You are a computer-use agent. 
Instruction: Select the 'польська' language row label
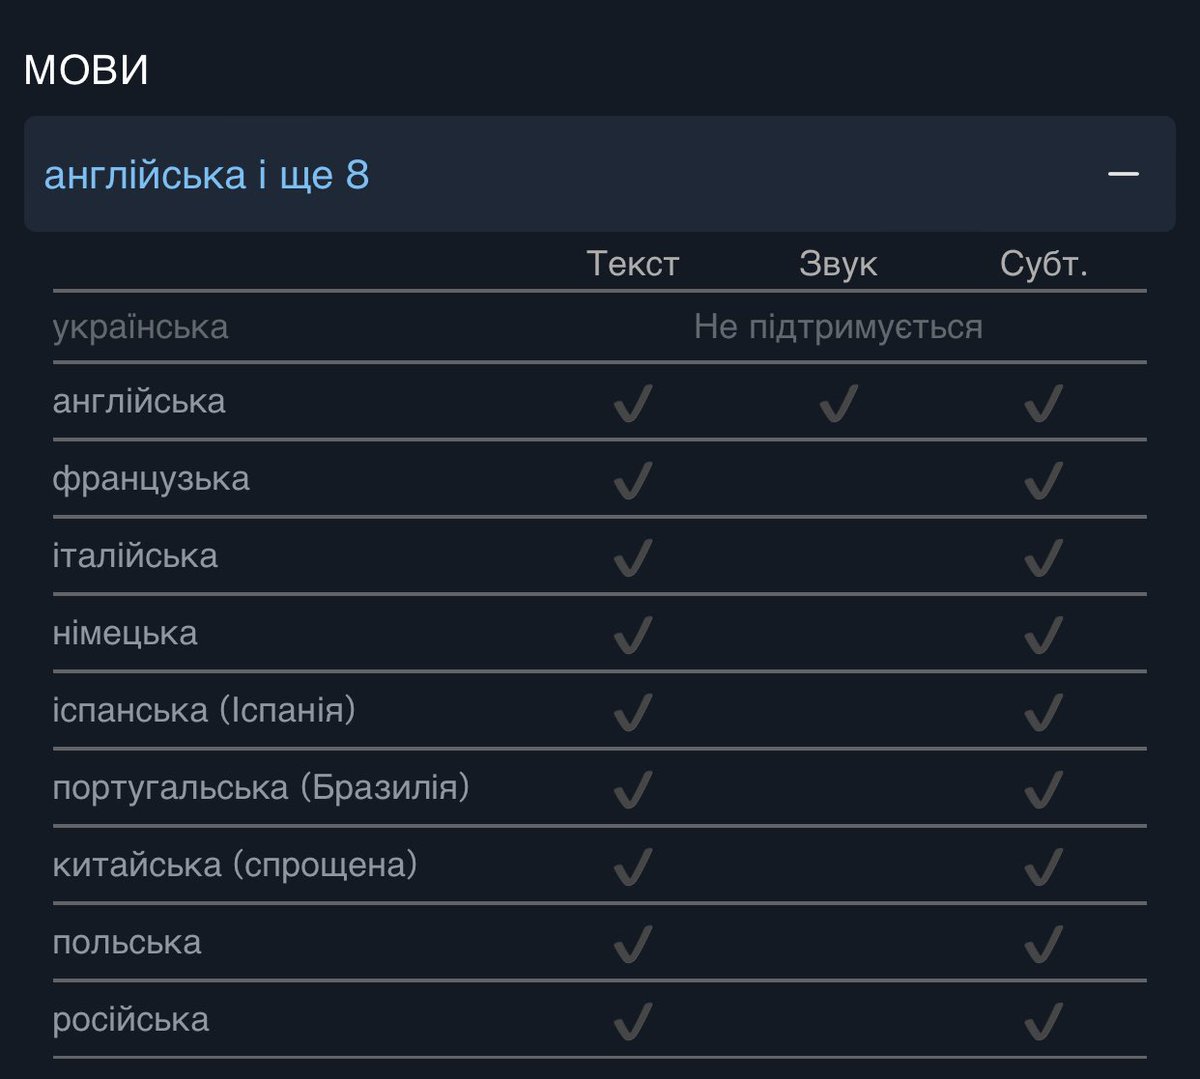point(127,942)
